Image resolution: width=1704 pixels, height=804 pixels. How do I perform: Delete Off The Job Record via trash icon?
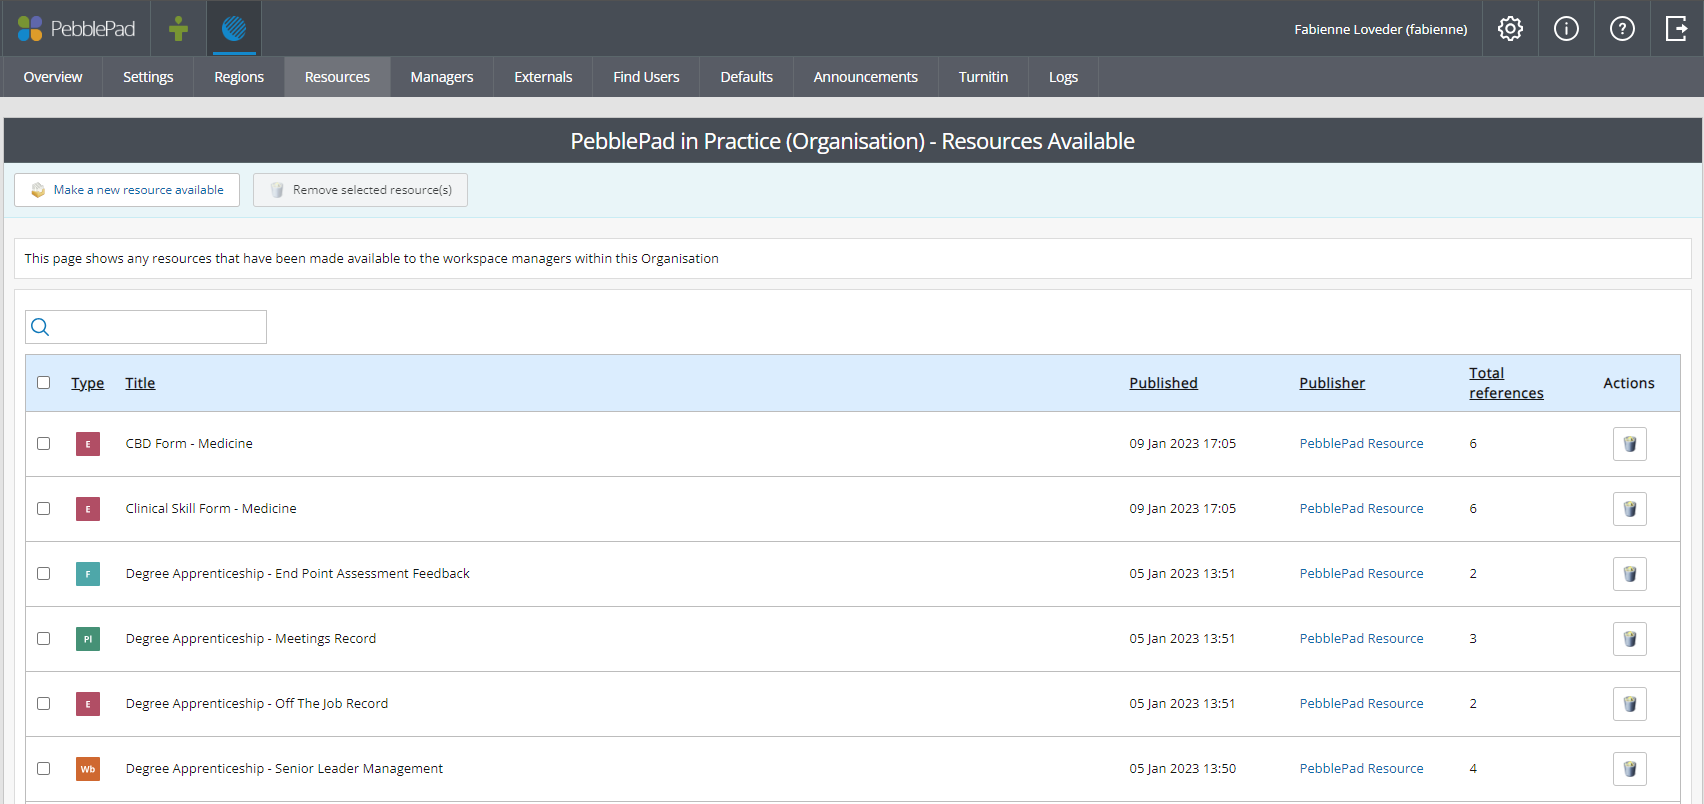coord(1629,704)
